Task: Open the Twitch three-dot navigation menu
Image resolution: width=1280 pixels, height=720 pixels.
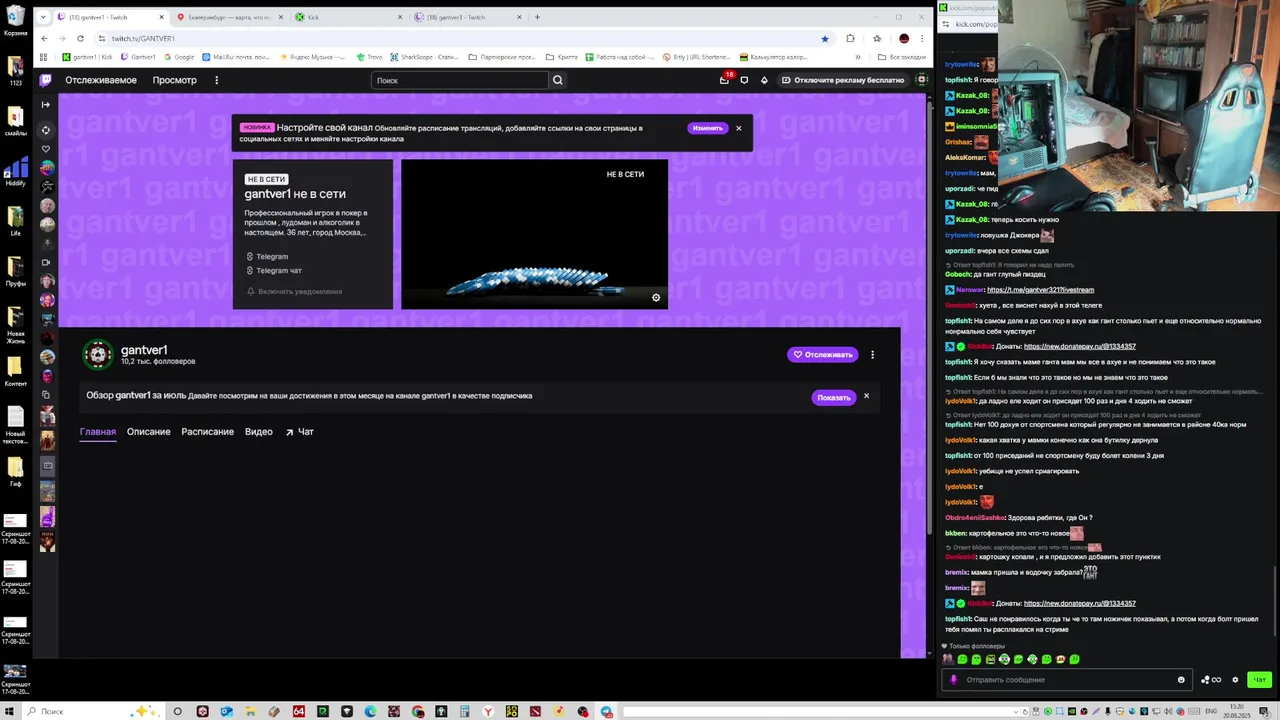Action: point(216,80)
